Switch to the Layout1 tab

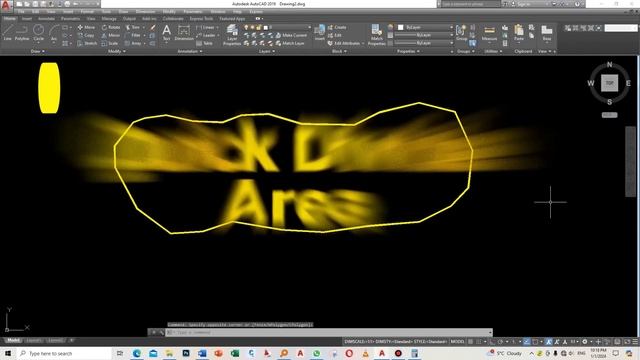pos(34,340)
